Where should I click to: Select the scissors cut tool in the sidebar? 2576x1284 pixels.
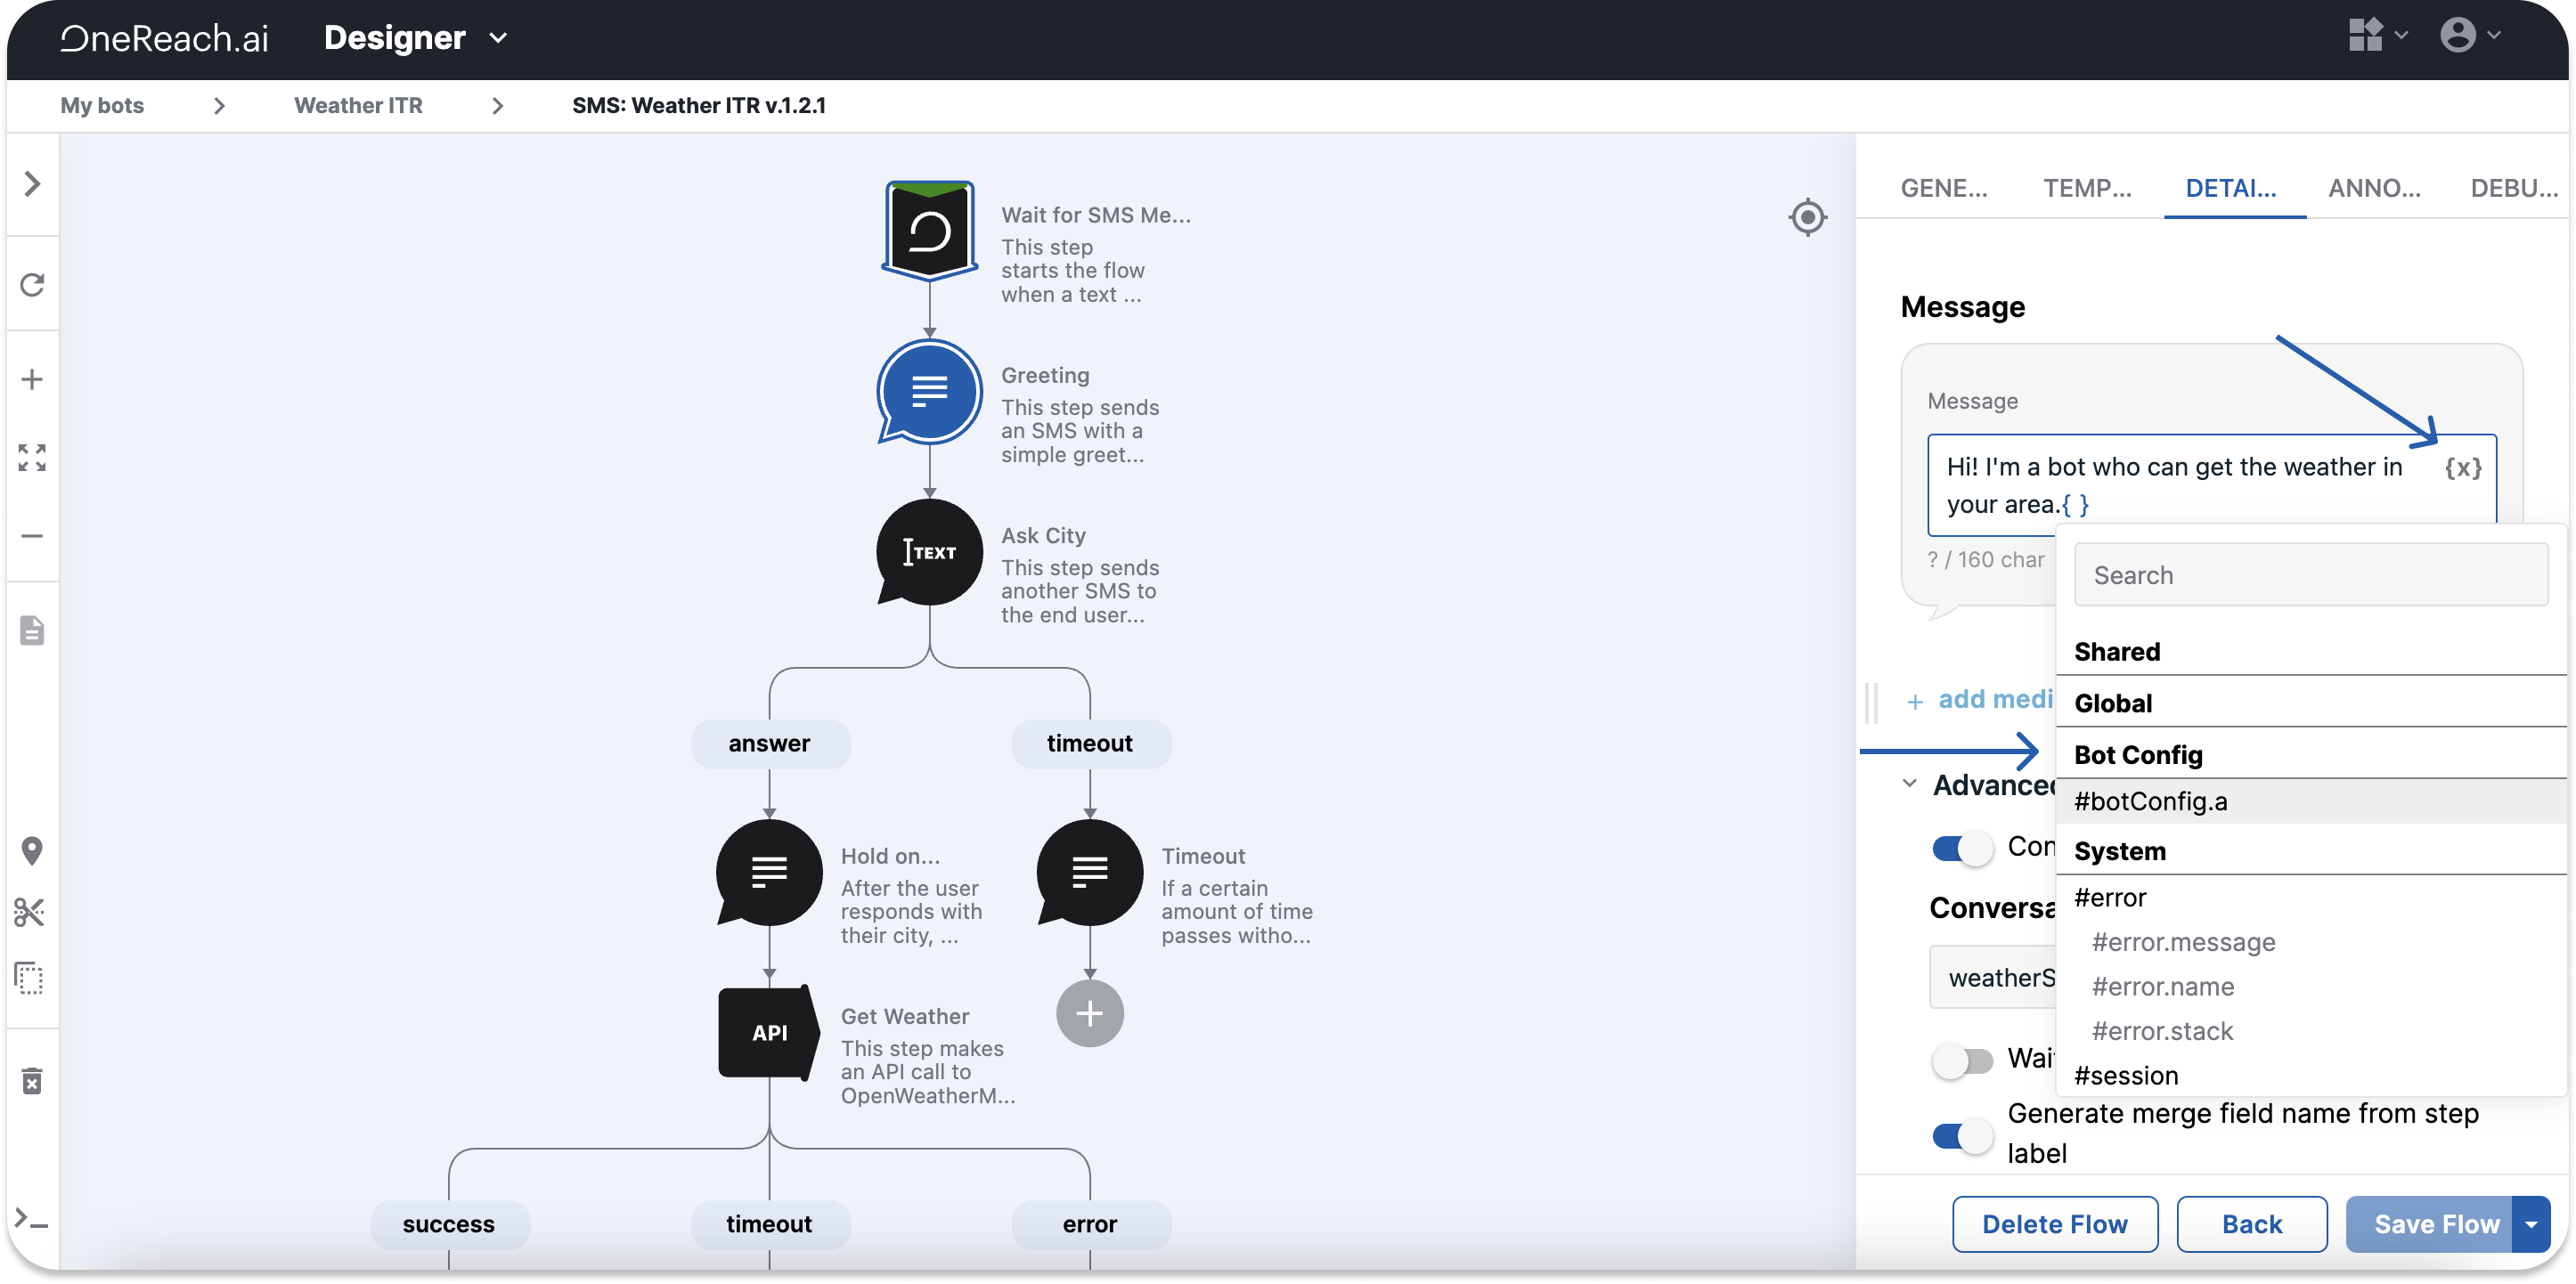32,911
